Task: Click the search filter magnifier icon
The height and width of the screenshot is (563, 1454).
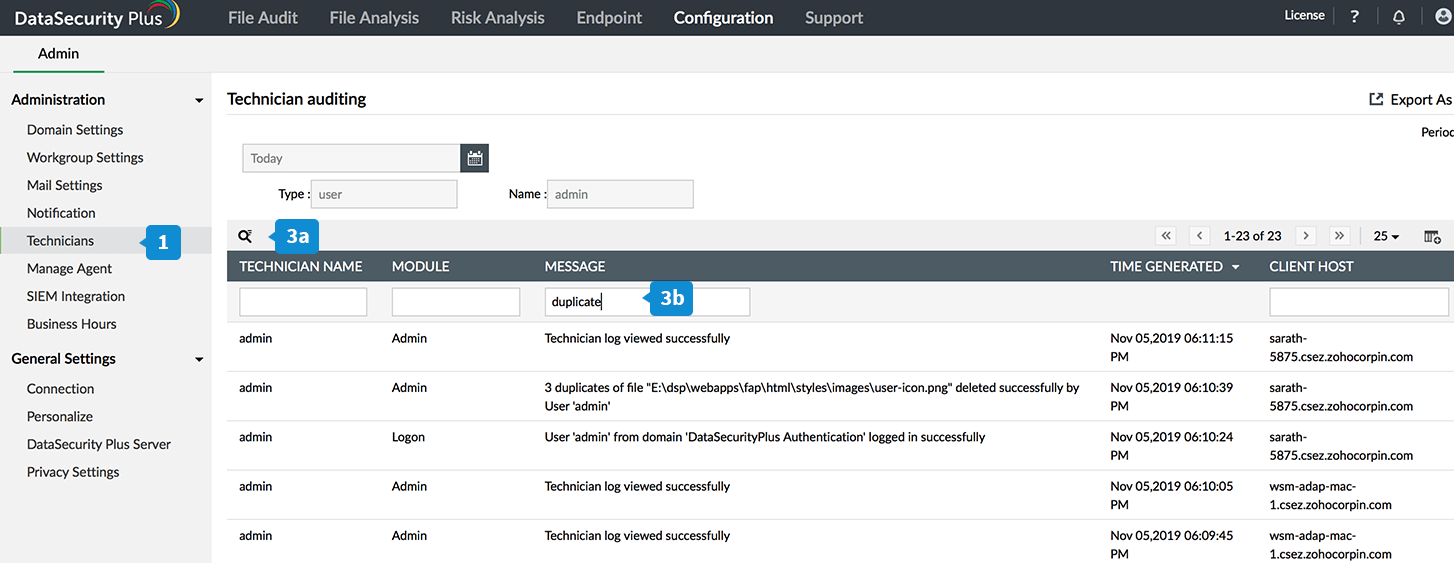Action: pyautogui.click(x=245, y=237)
